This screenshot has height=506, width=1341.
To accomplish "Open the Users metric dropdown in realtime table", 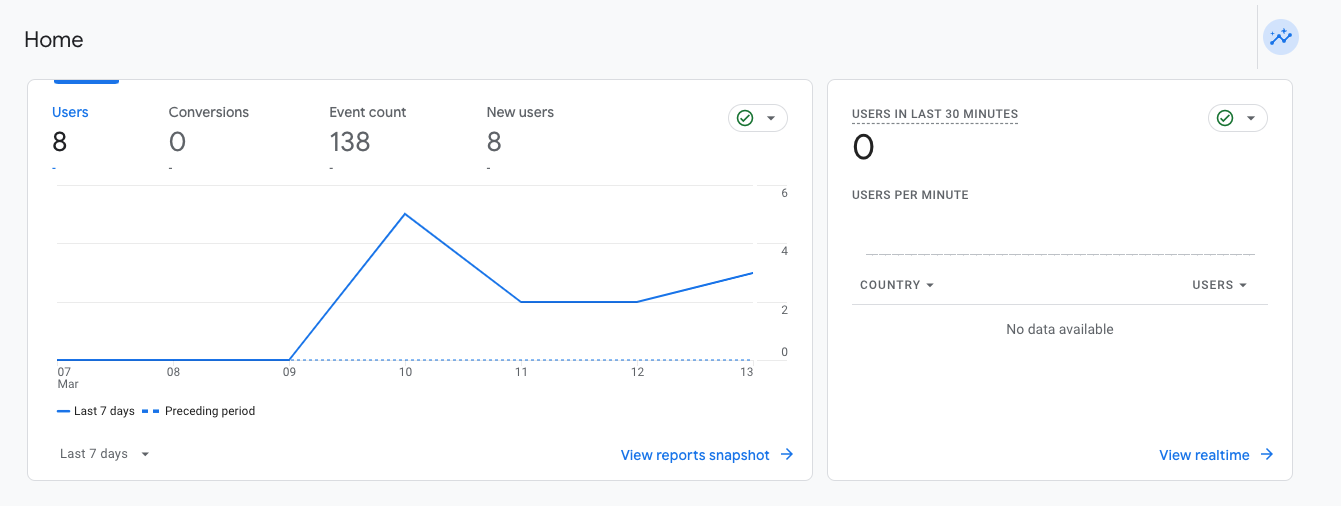I will [1220, 285].
